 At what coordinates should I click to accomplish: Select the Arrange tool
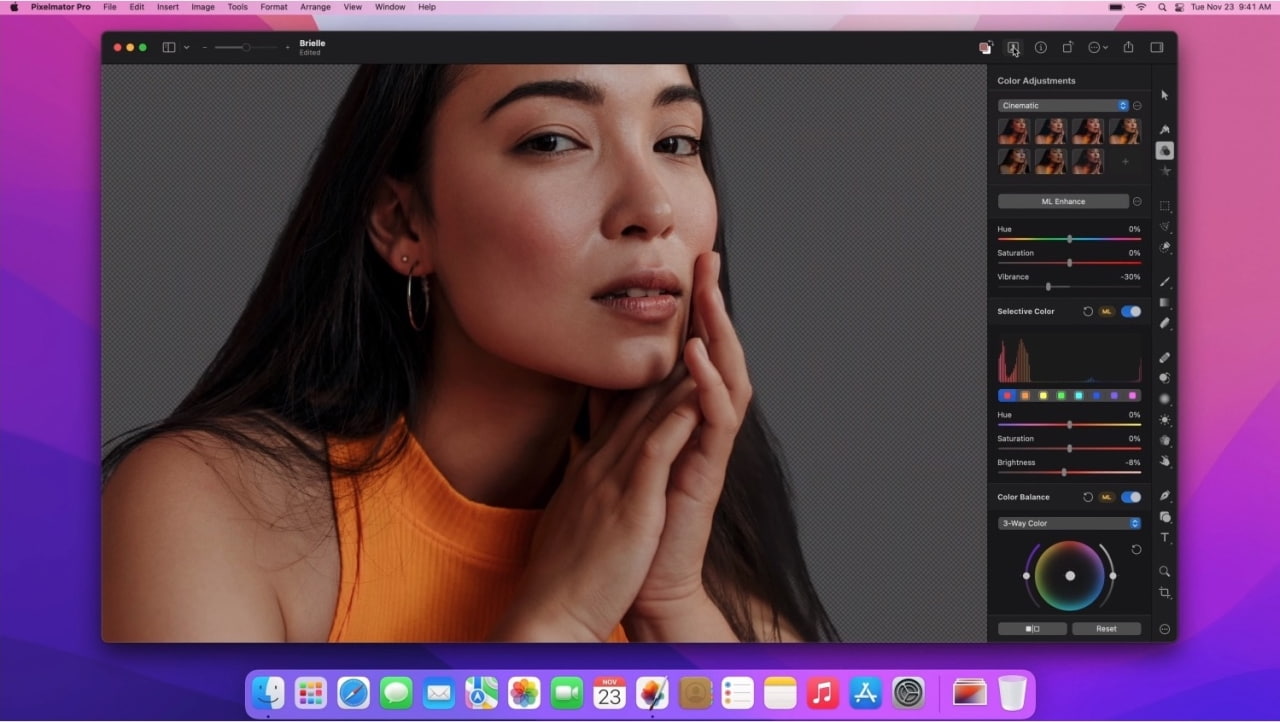pos(1164,94)
